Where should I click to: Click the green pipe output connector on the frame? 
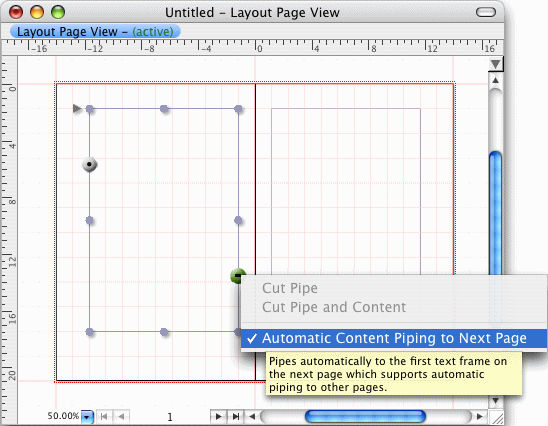click(x=238, y=276)
